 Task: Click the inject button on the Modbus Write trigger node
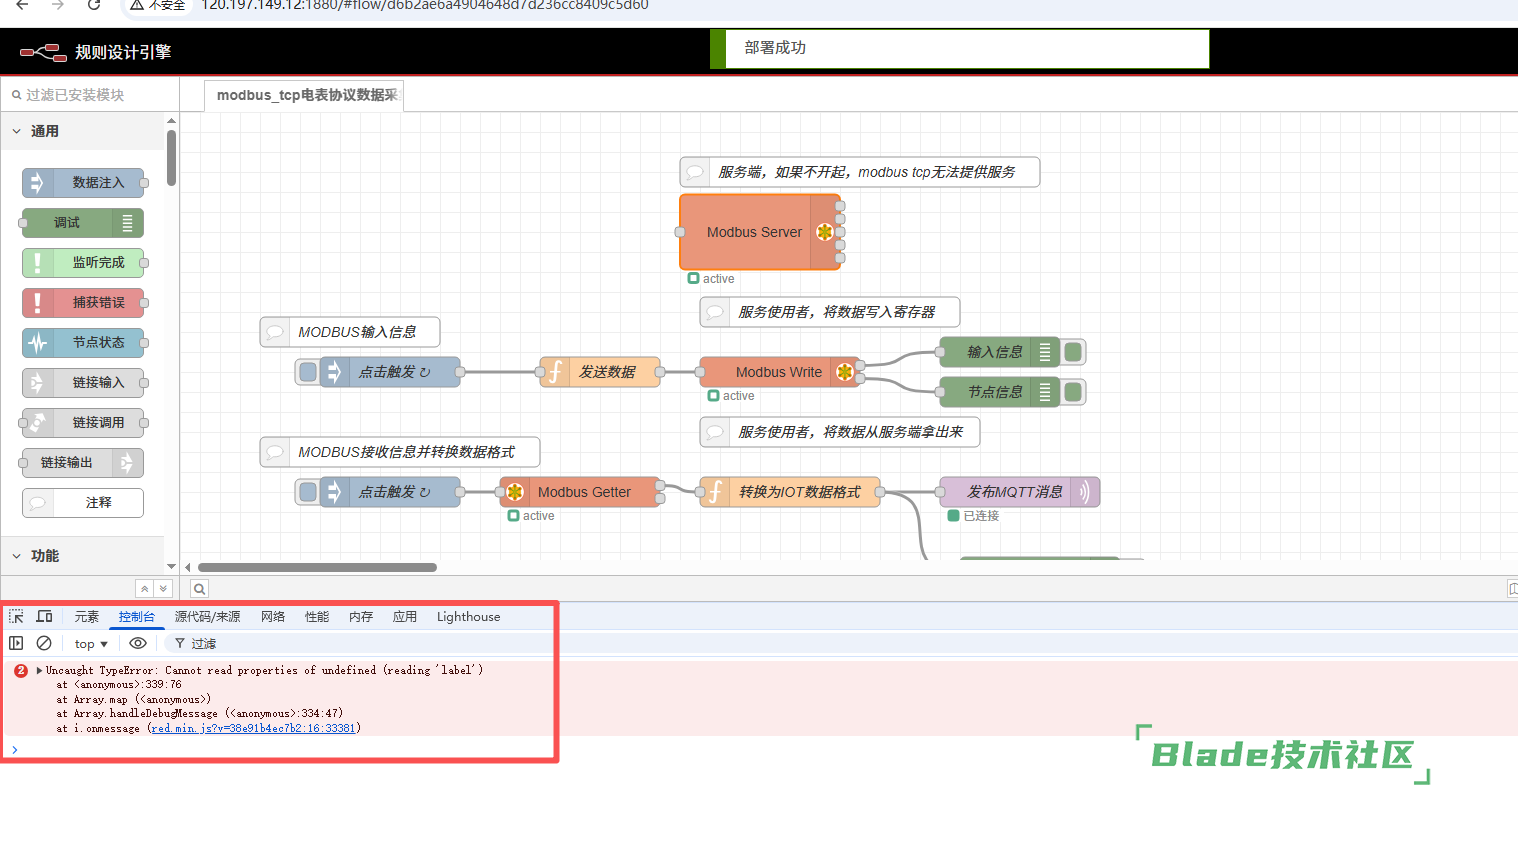pos(308,372)
